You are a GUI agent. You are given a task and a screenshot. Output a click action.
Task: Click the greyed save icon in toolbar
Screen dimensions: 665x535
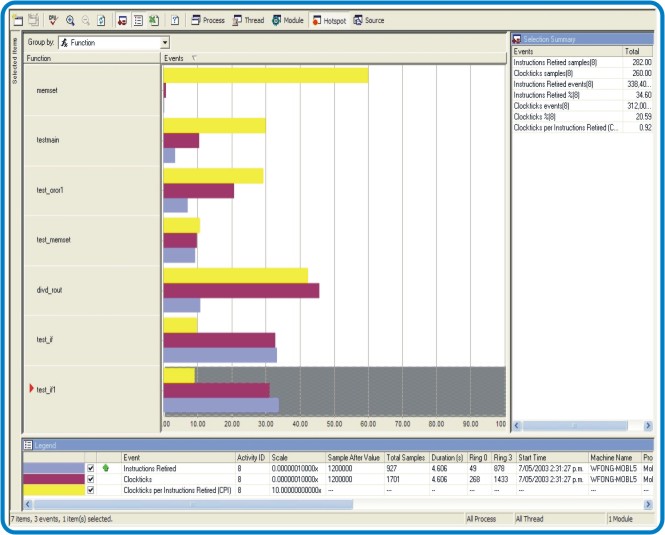coord(34,20)
